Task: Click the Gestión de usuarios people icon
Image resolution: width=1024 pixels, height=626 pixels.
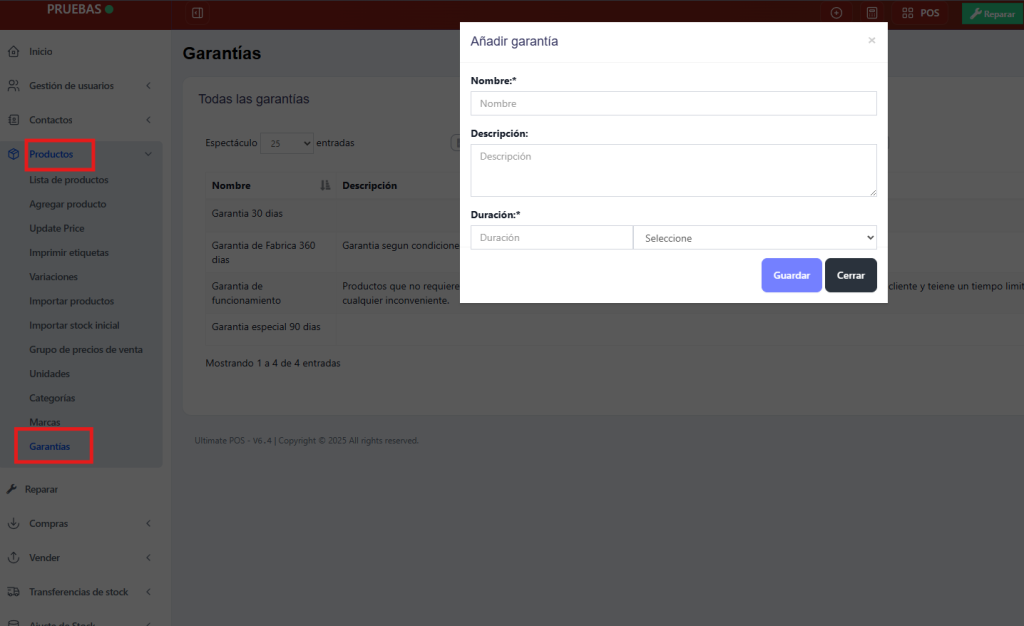Action: click(13, 86)
